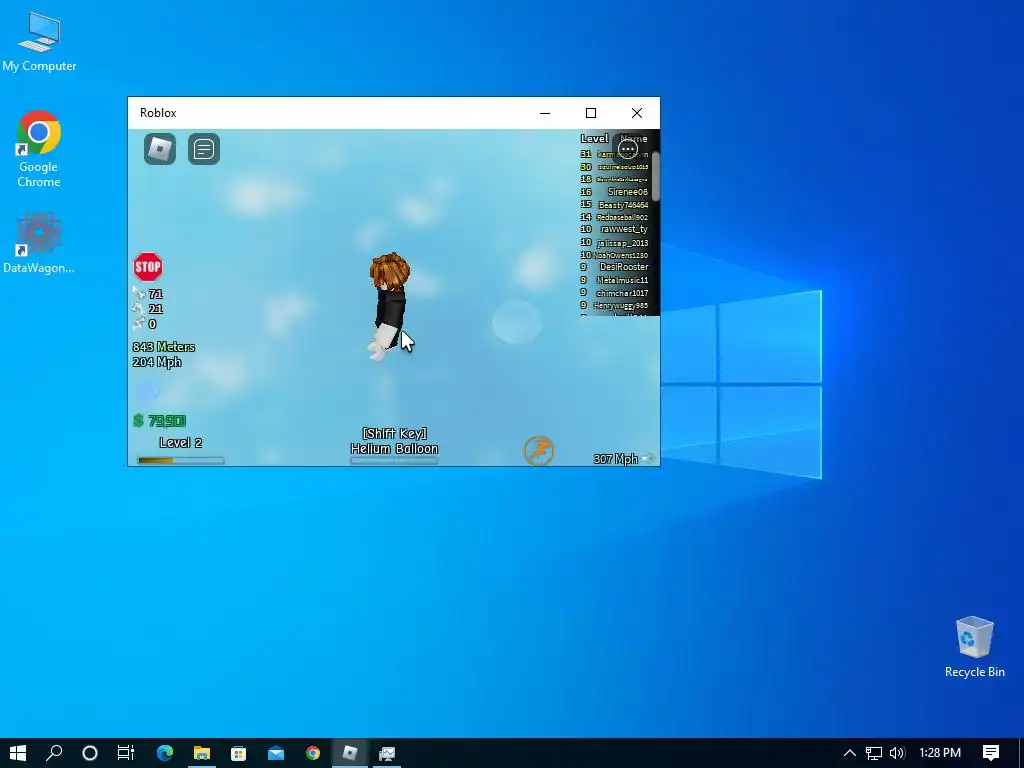The height and width of the screenshot is (768, 1024).
Task: Click the 307 Mph wind speed readout
Action: pos(616,458)
